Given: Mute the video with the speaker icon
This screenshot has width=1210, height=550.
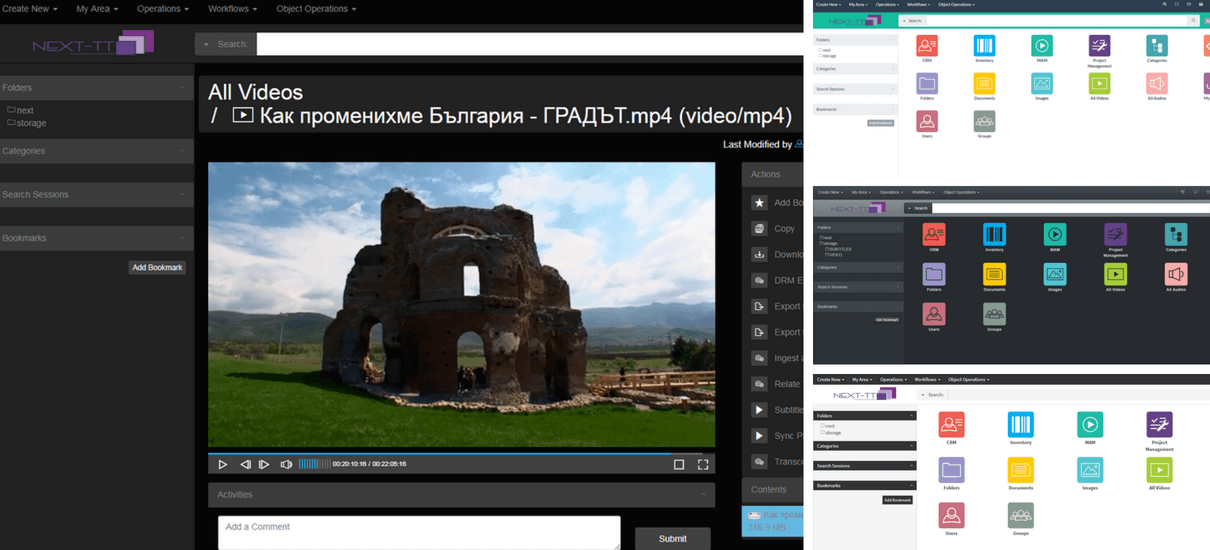Looking at the screenshot, I should click(x=286, y=464).
